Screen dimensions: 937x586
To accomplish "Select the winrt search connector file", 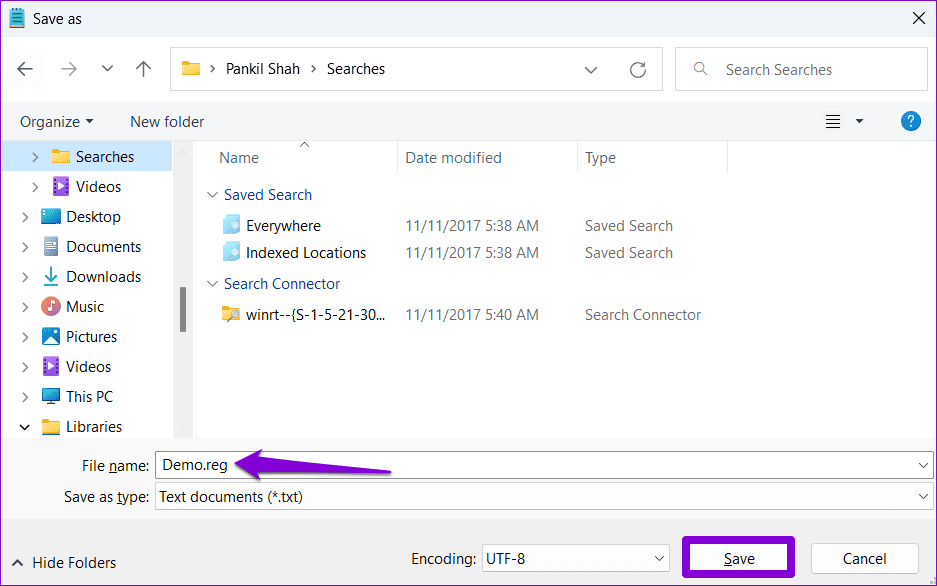I will click(x=315, y=314).
